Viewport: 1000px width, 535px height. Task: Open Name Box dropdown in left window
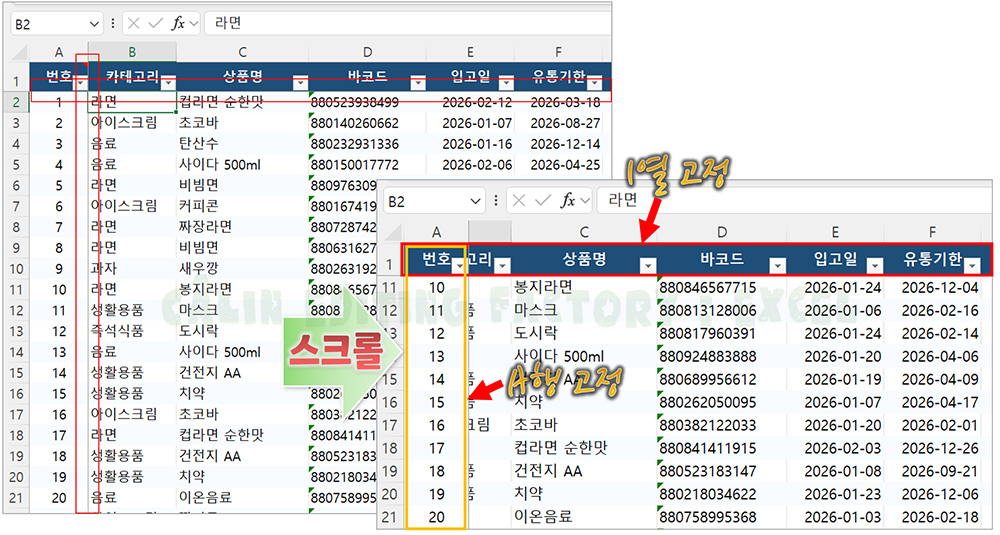point(94,24)
